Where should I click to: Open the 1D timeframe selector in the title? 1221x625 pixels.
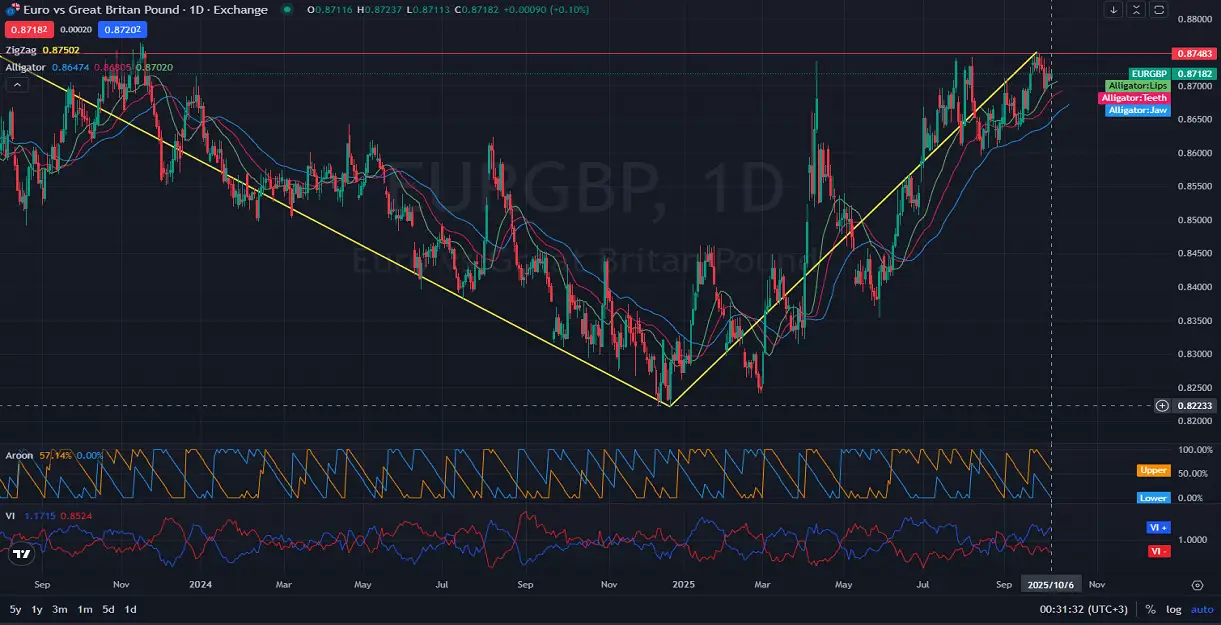(196, 9)
